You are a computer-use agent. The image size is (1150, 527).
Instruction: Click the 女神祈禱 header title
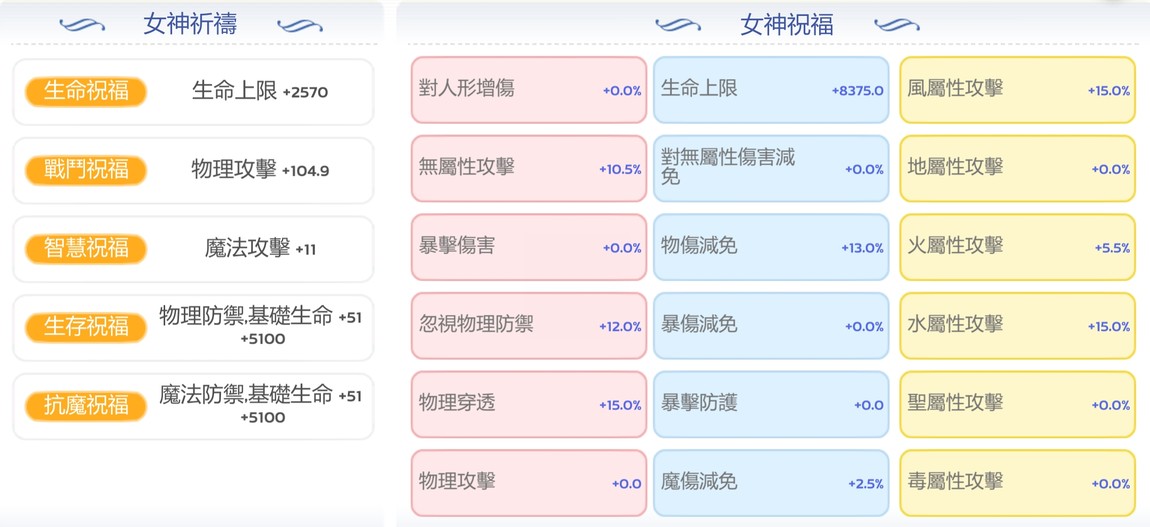[x=189, y=25]
